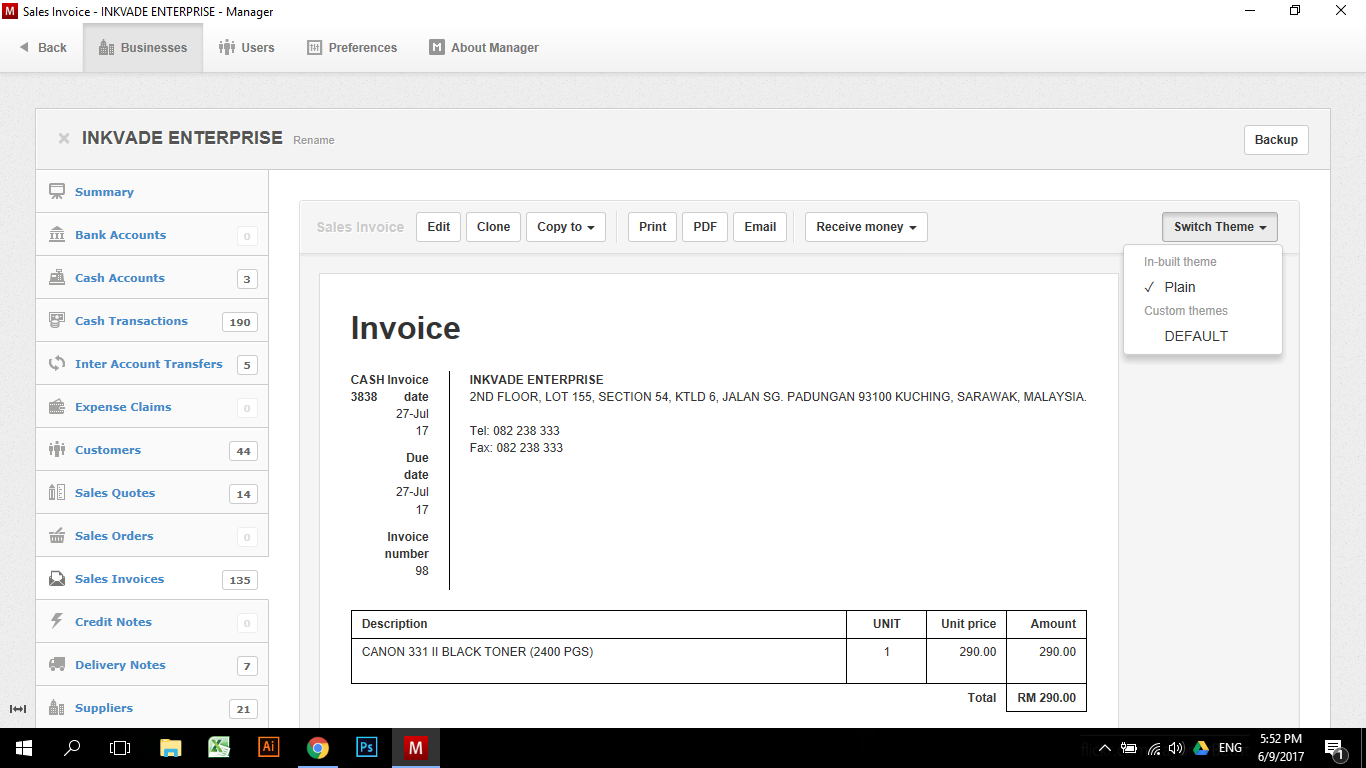The height and width of the screenshot is (768, 1366).
Task: Click the Delivery Notes truck icon
Action: point(57,665)
